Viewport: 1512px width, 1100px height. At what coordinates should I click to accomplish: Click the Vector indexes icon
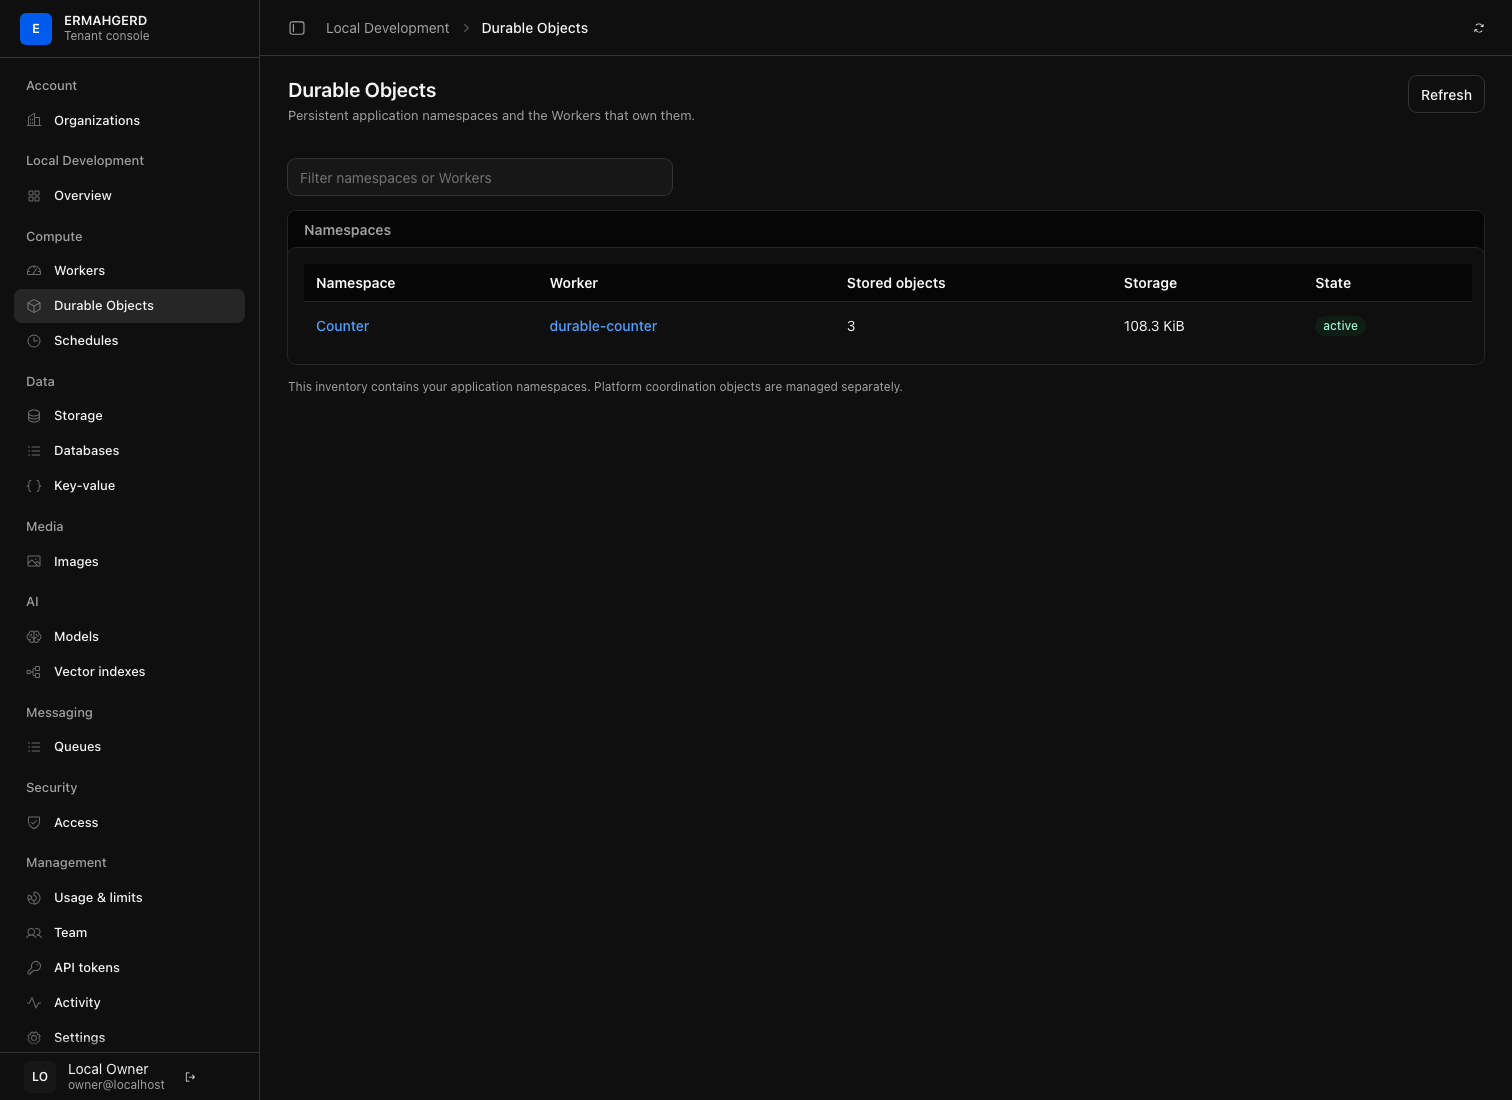click(34, 672)
